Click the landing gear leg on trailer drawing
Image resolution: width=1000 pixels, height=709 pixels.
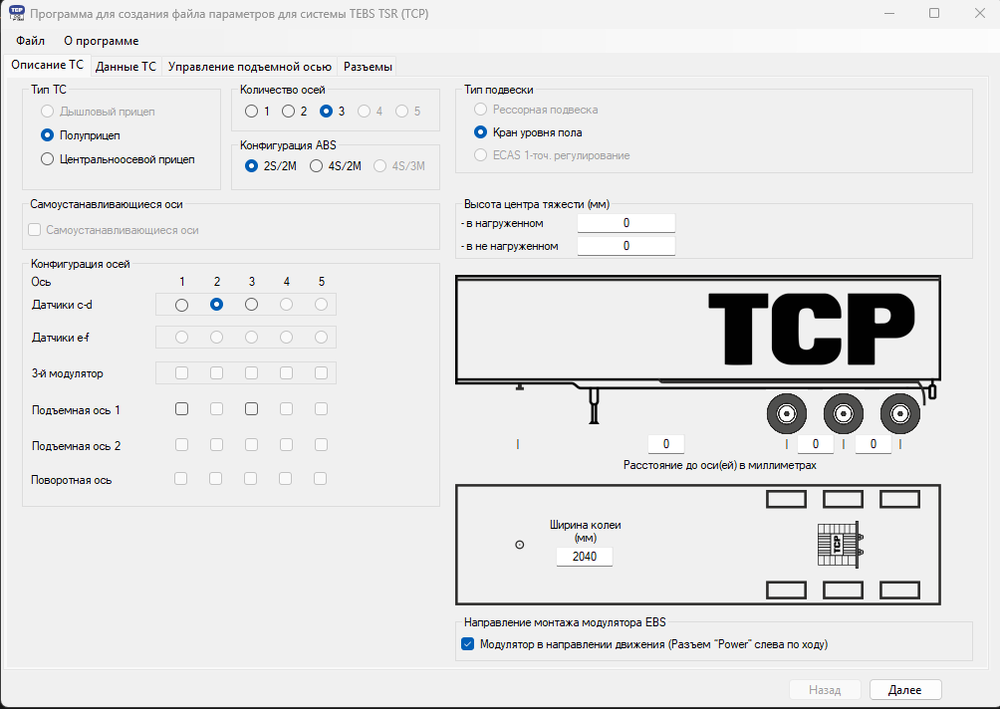pyautogui.click(x=594, y=406)
